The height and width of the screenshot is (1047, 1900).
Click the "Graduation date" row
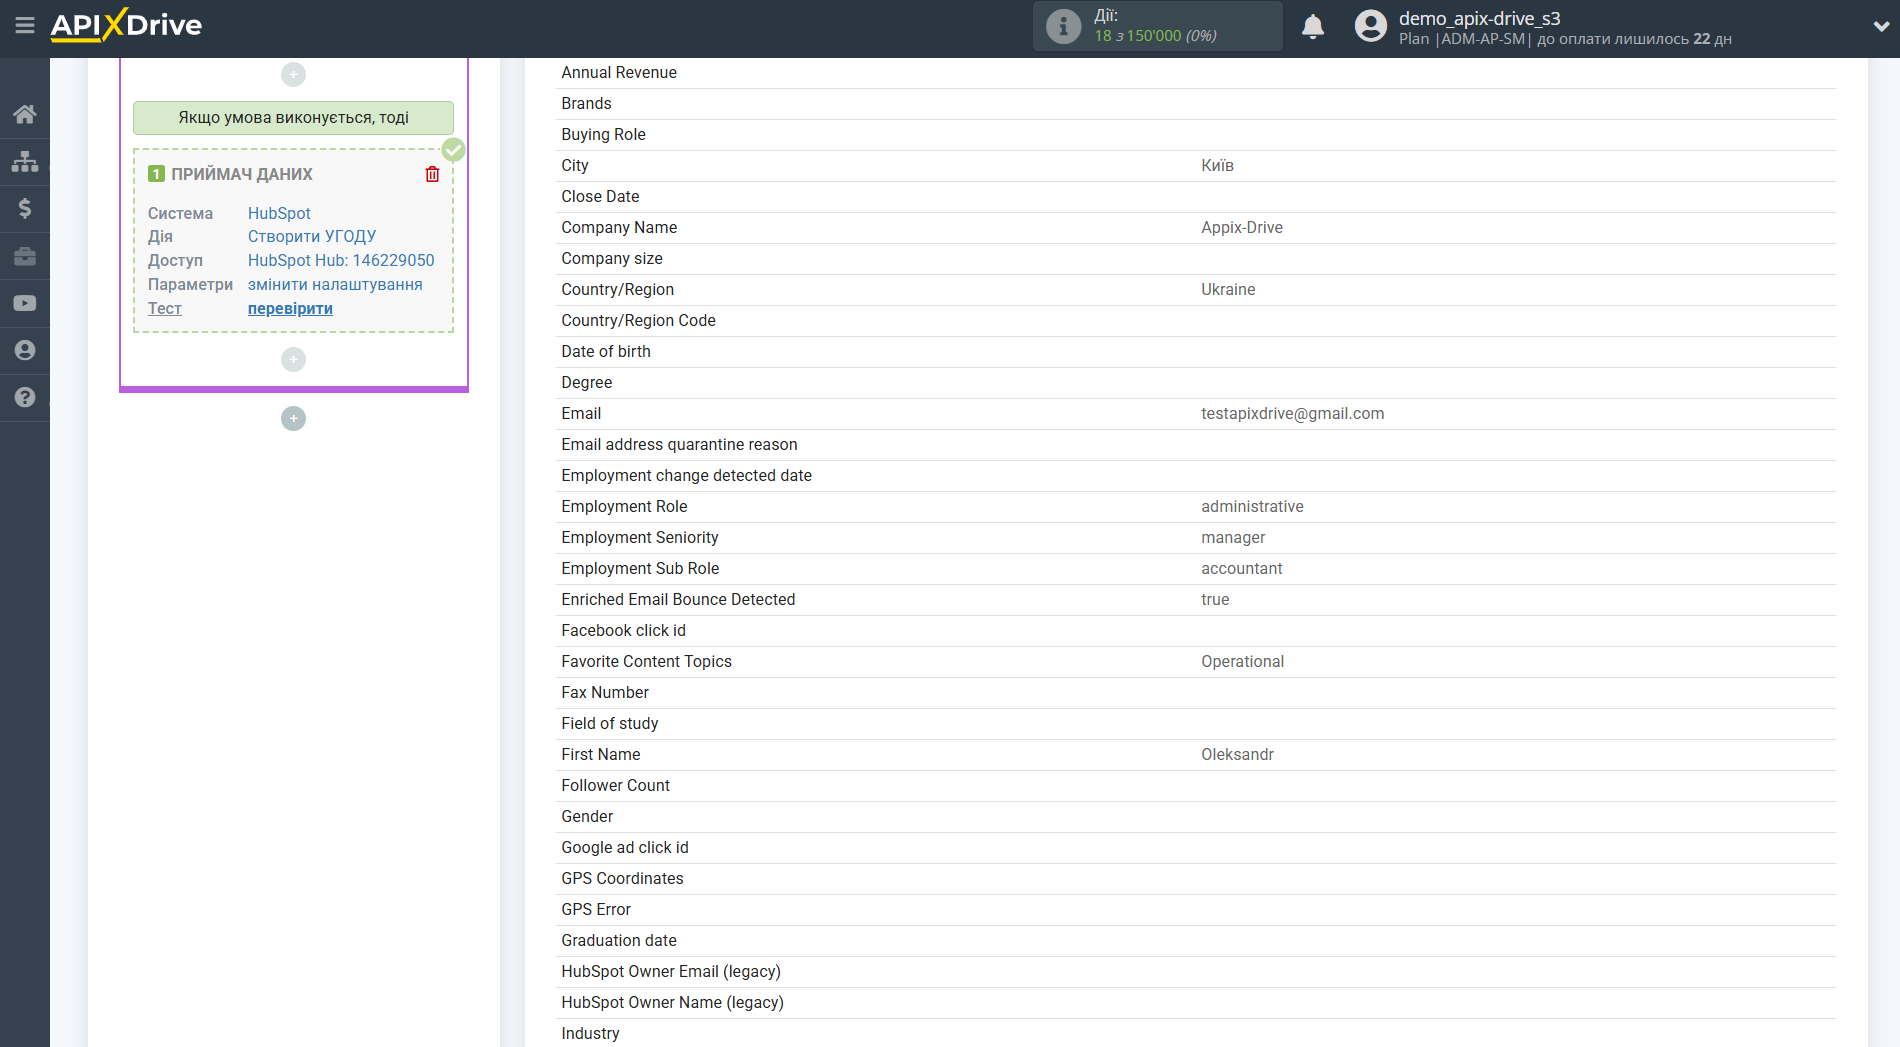point(1196,940)
